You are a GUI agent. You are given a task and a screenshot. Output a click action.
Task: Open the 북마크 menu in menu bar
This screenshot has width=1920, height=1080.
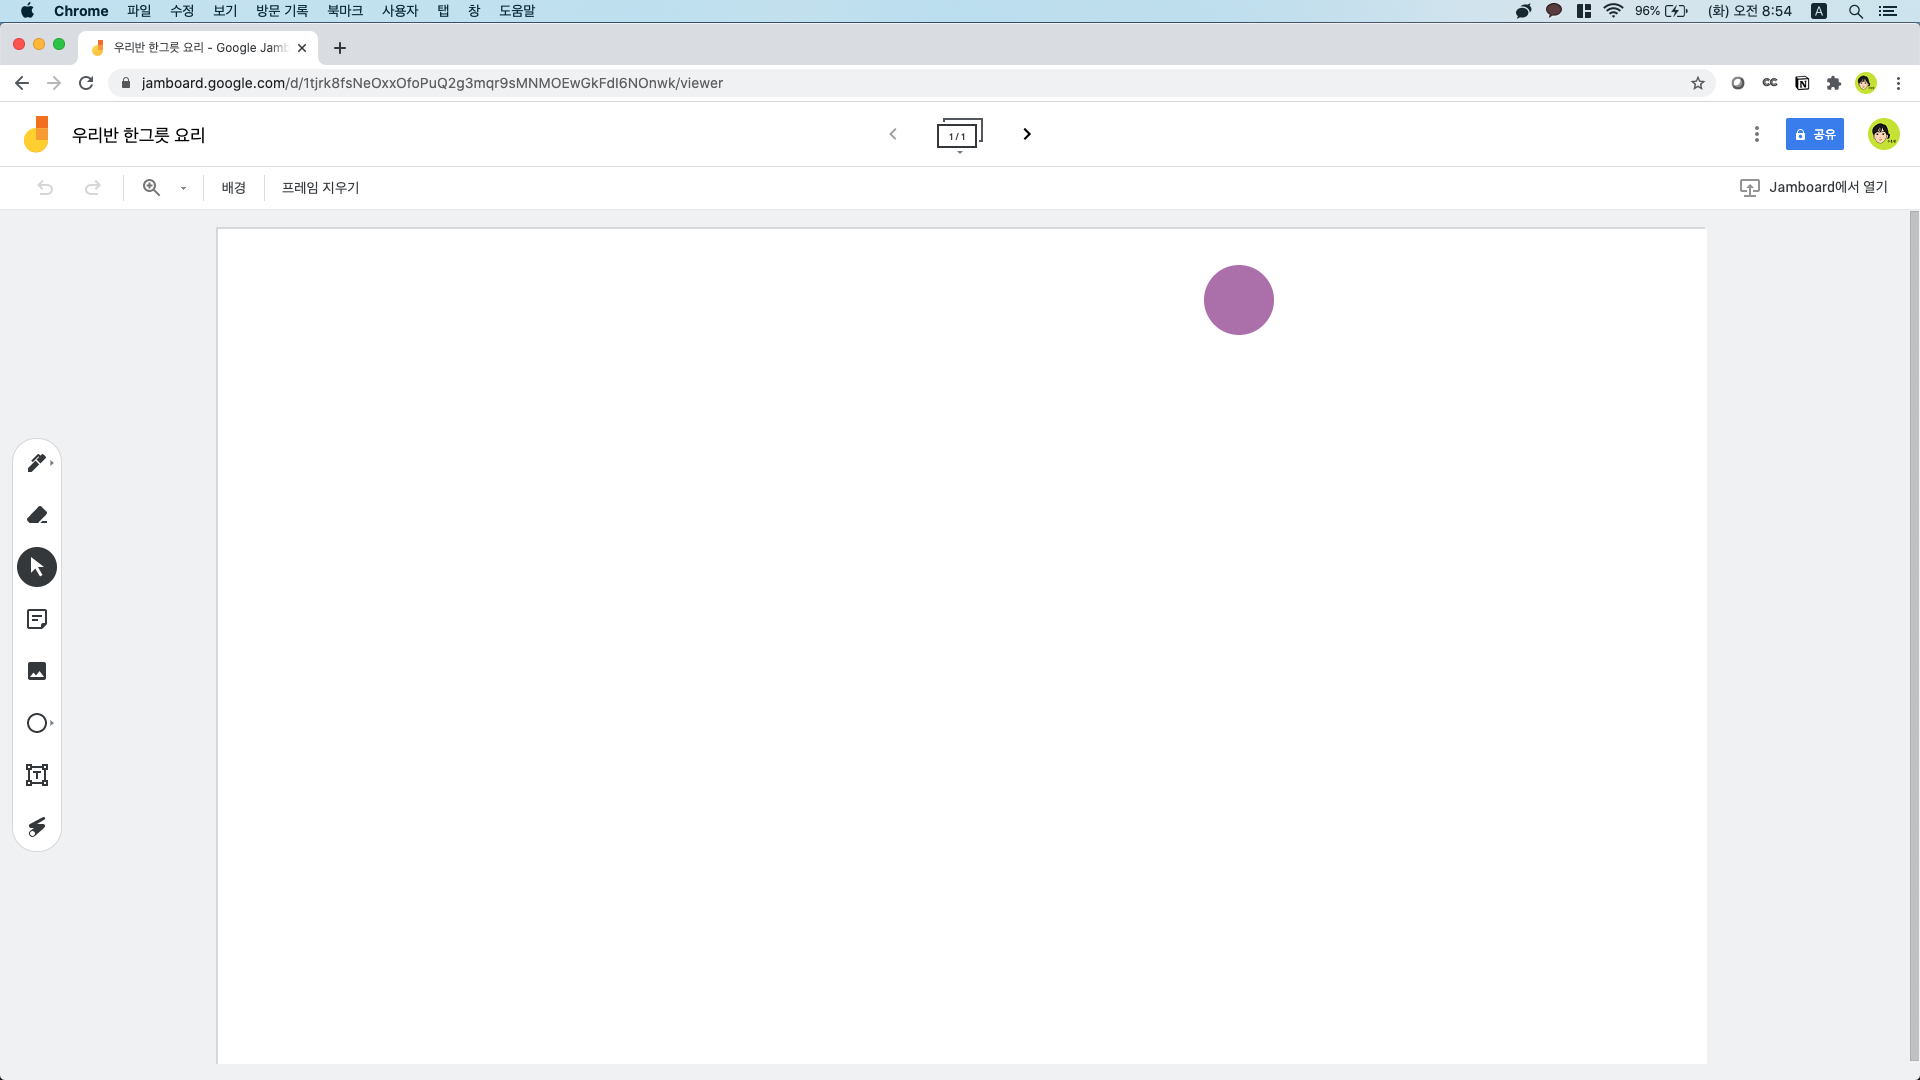pyautogui.click(x=344, y=11)
